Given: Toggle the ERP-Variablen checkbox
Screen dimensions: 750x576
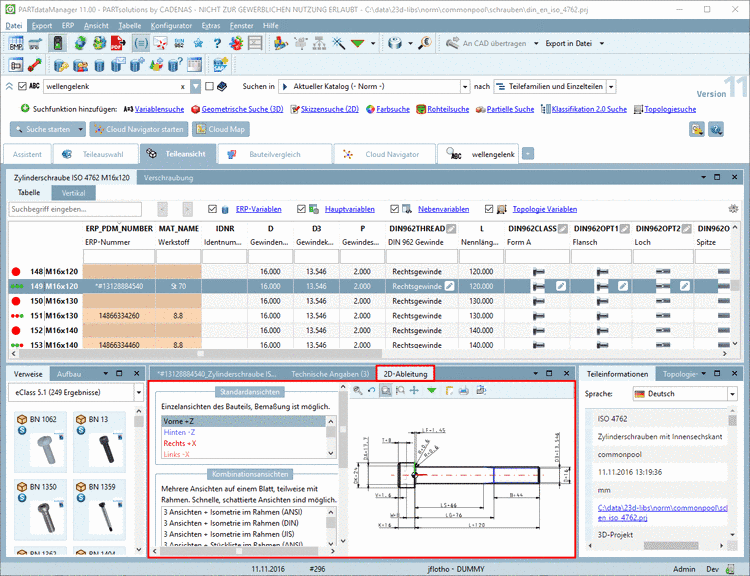Looking at the screenshot, I should point(212,209).
